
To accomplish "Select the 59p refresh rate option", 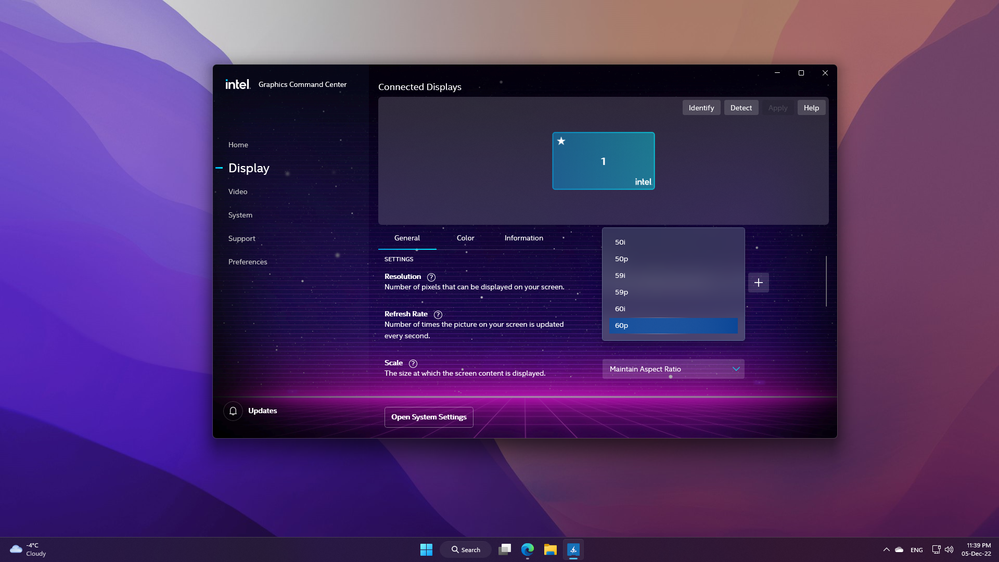I will tap(673, 292).
